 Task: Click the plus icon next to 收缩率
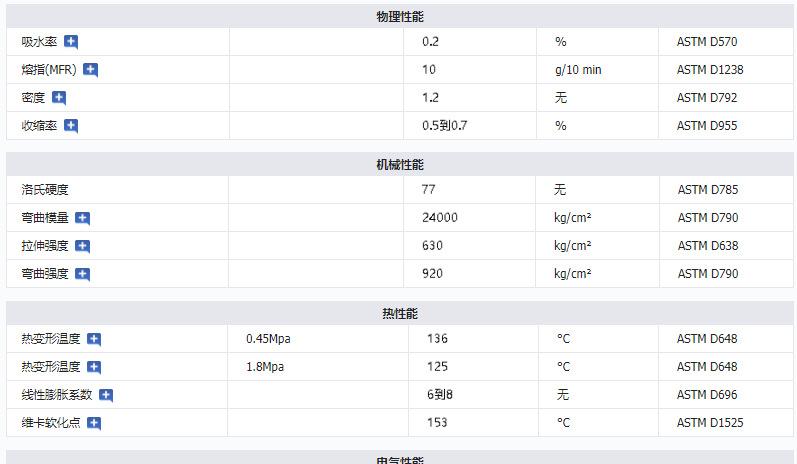pyautogui.click(x=71, y=126)
